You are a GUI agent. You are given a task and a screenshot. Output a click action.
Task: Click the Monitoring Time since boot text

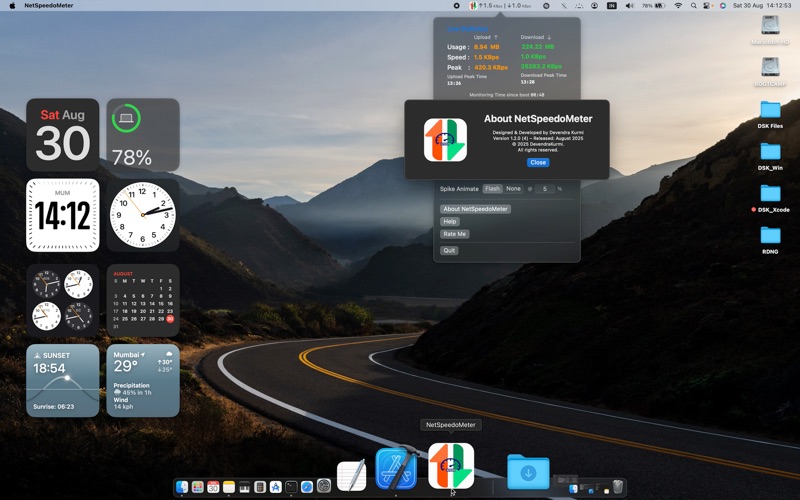506,95
